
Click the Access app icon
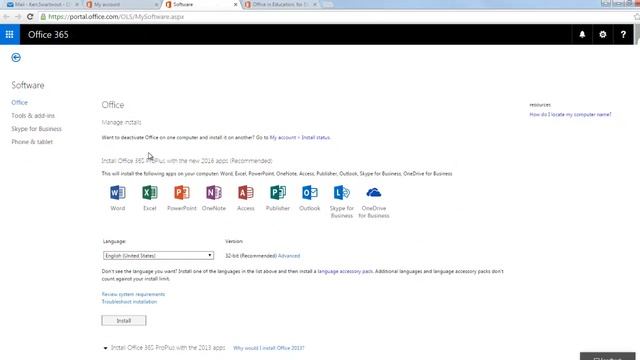pyautogui.click(x=246, y=192)
